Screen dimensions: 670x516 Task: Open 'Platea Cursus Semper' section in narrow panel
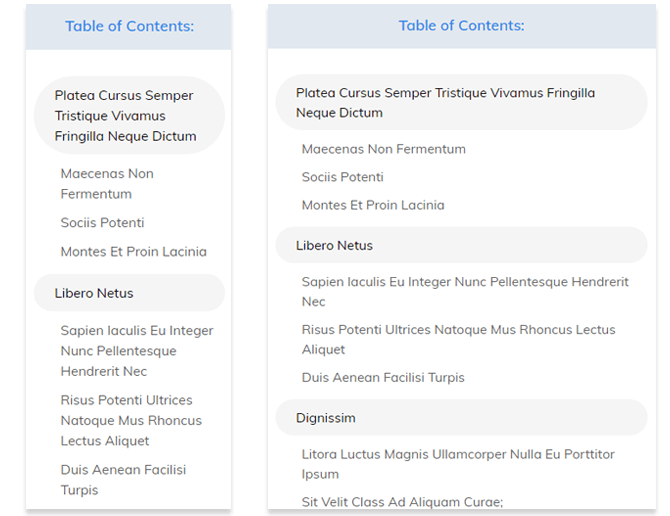tap(125, 116)
